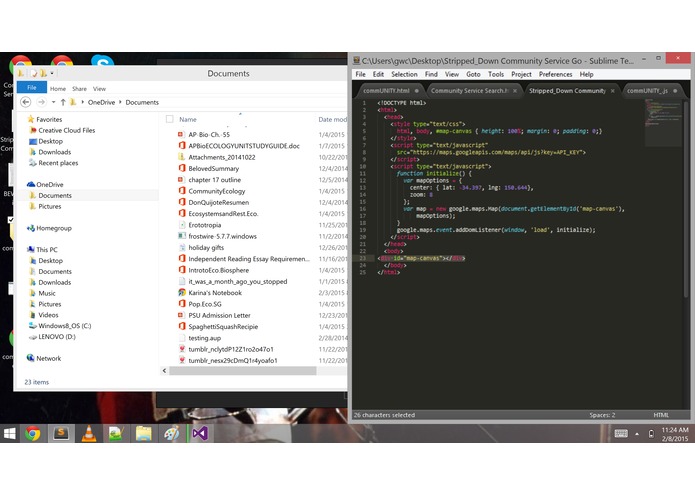Select Videos under This PC
This screenshot has height=494, width=695.
(x=48, y=315)
